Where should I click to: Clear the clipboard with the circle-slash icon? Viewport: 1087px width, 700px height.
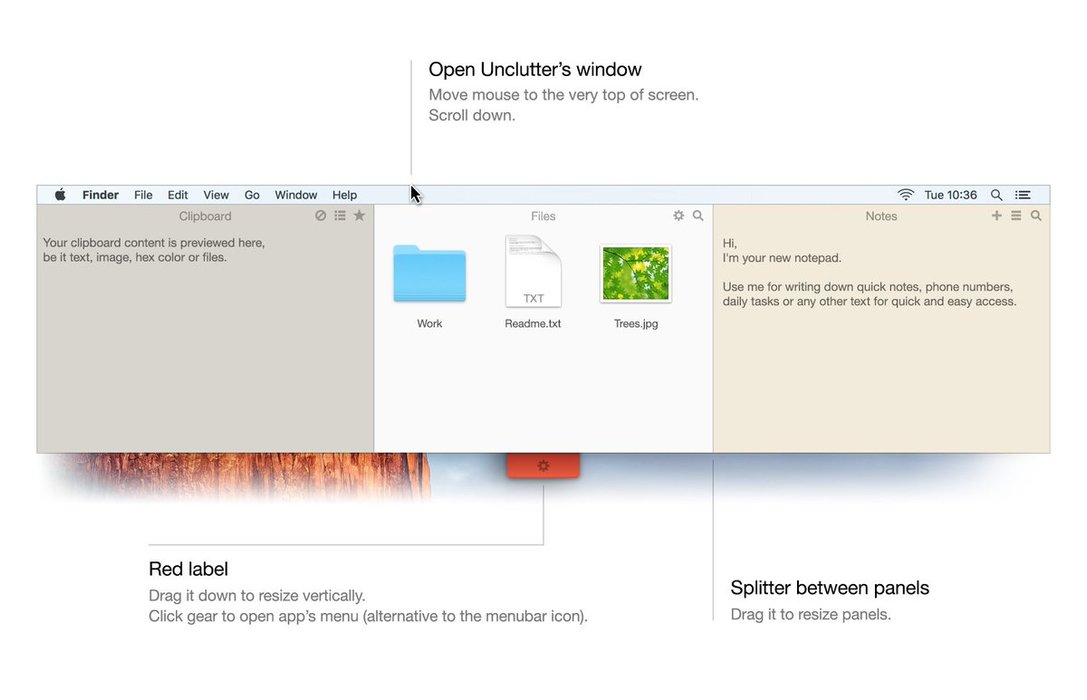(320, 216)
